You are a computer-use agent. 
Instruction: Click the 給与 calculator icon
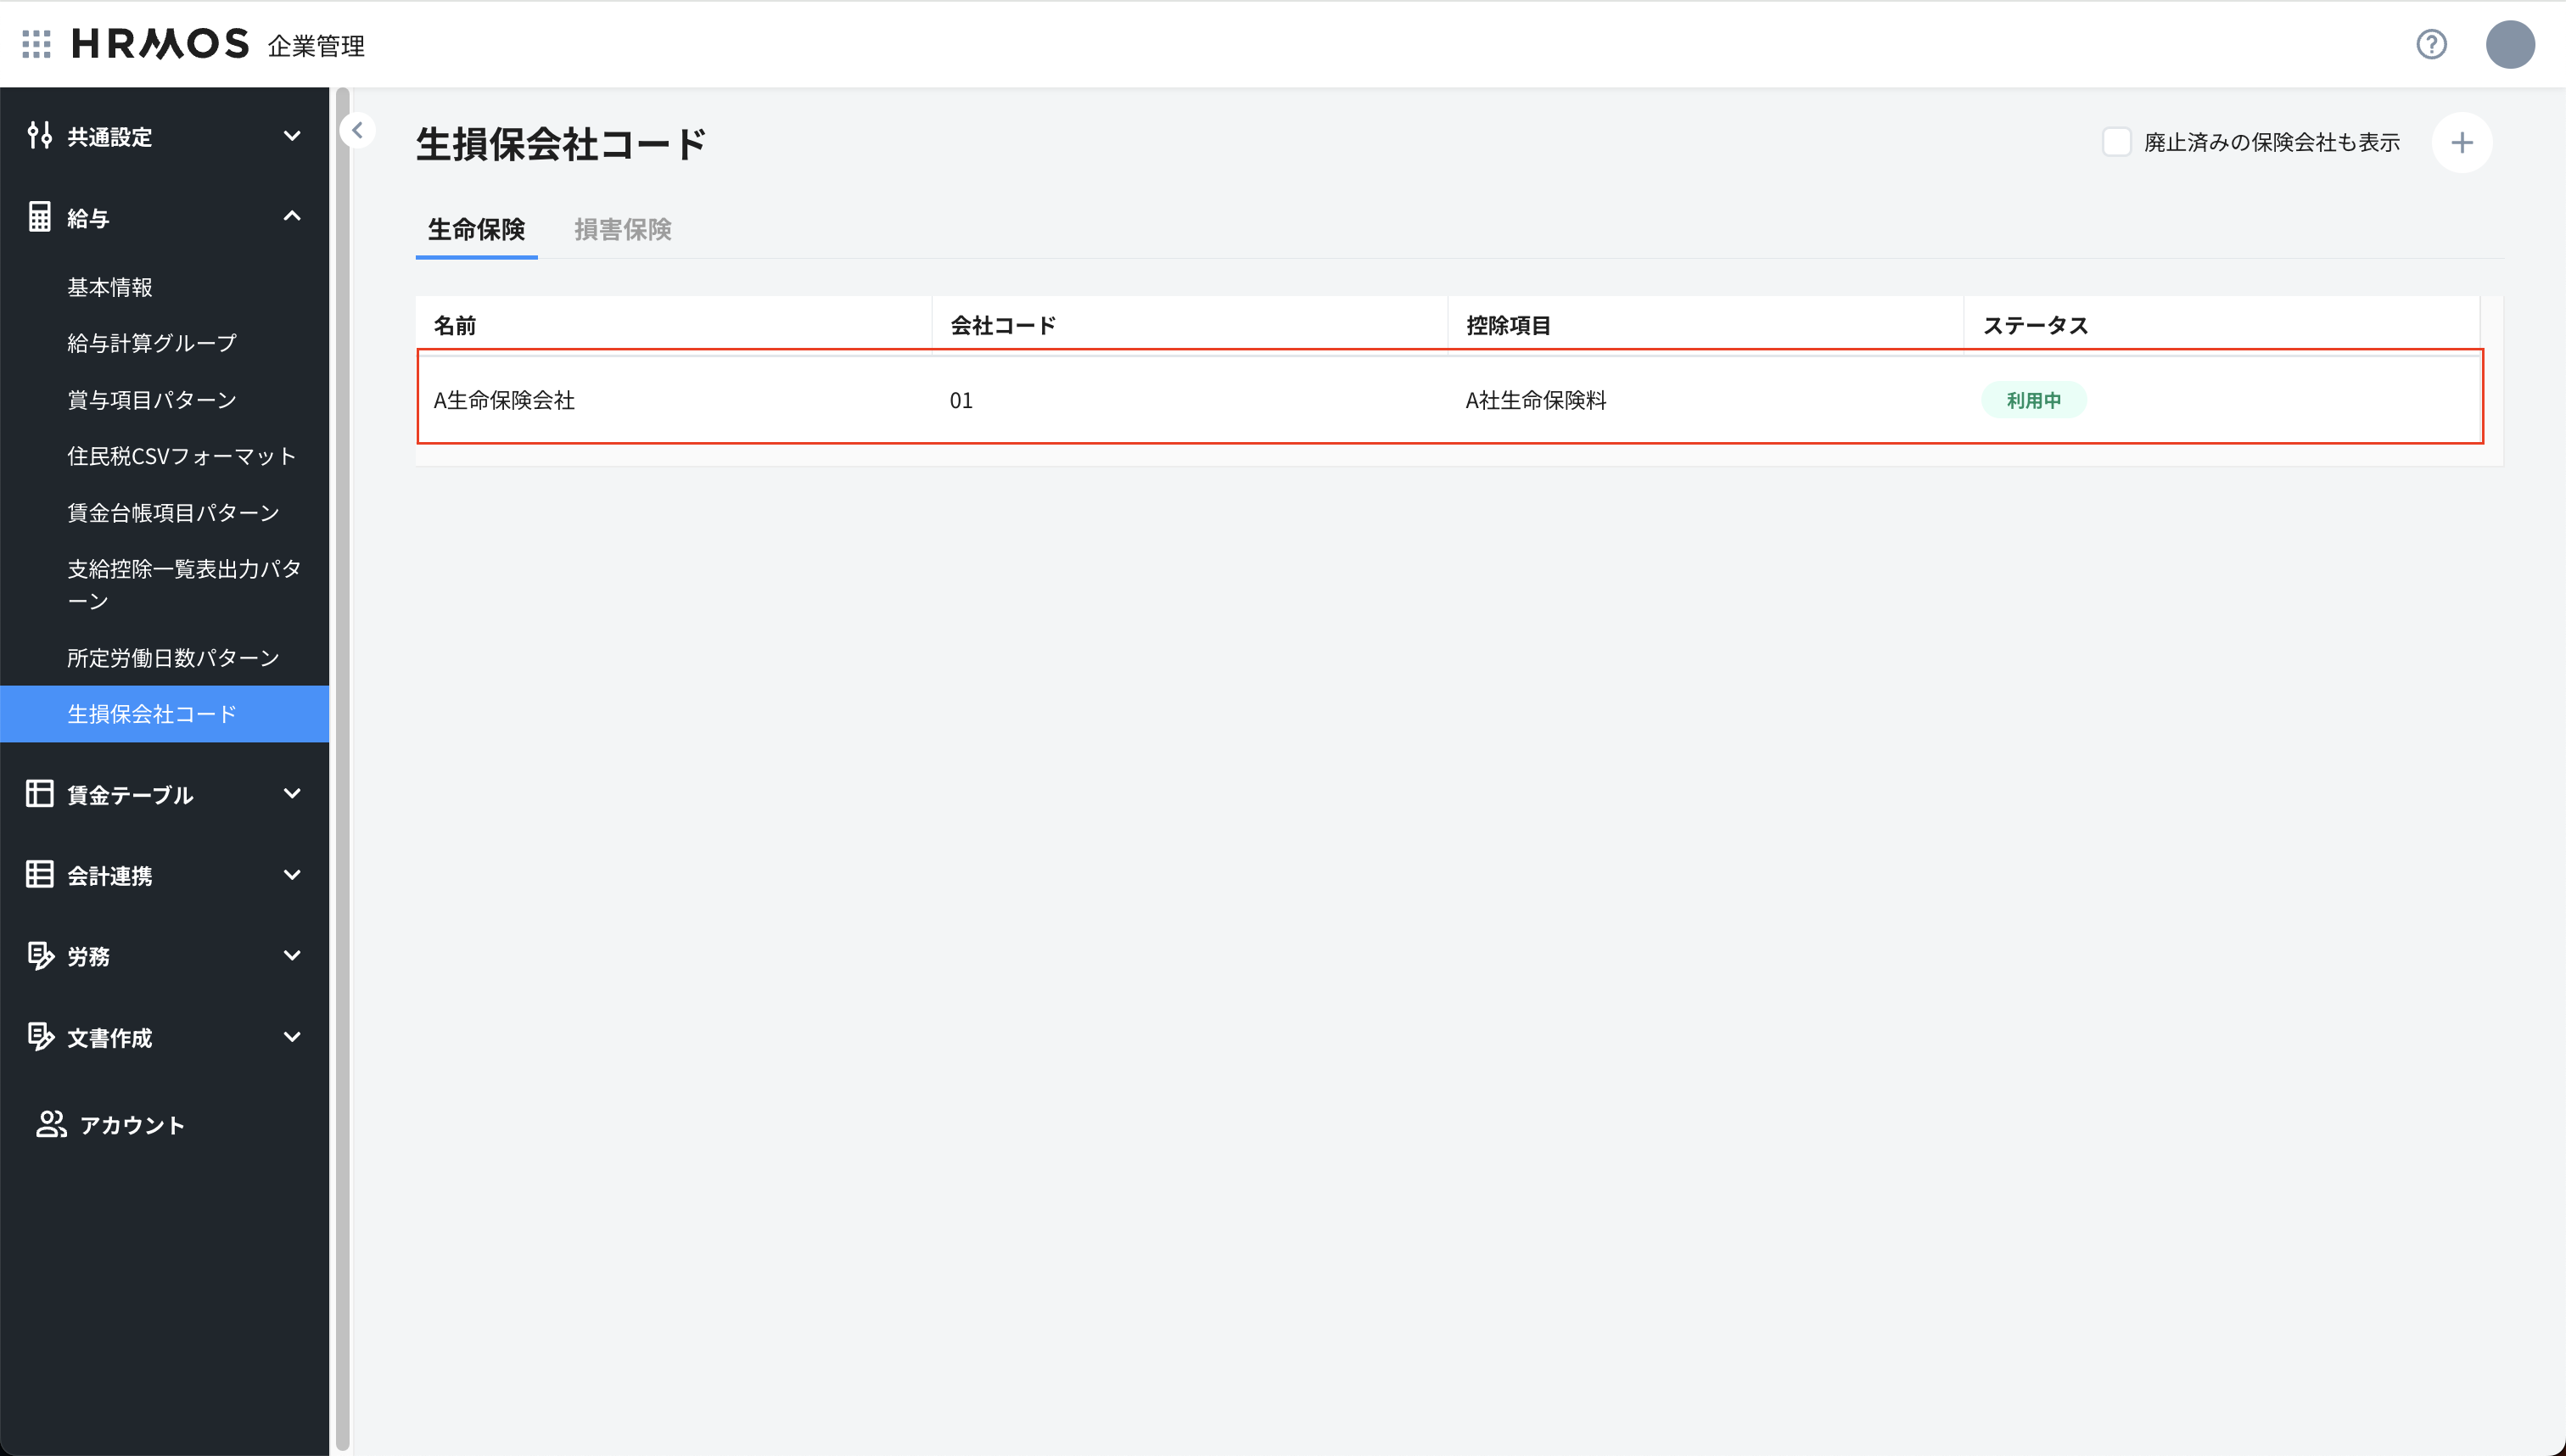tap(40, 216)
